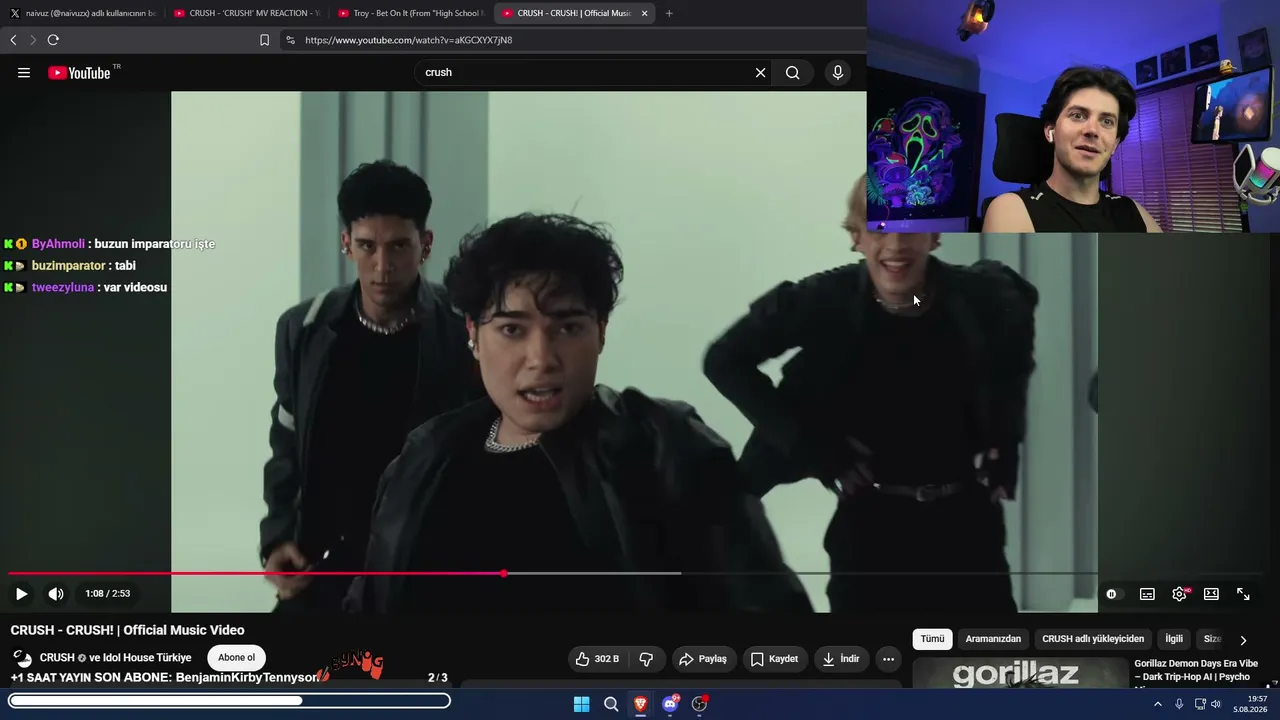The image size is (1280, 720).
Task: Click the system tray microphone icon
Action: pyautogui.click(x=1180, y=704)
